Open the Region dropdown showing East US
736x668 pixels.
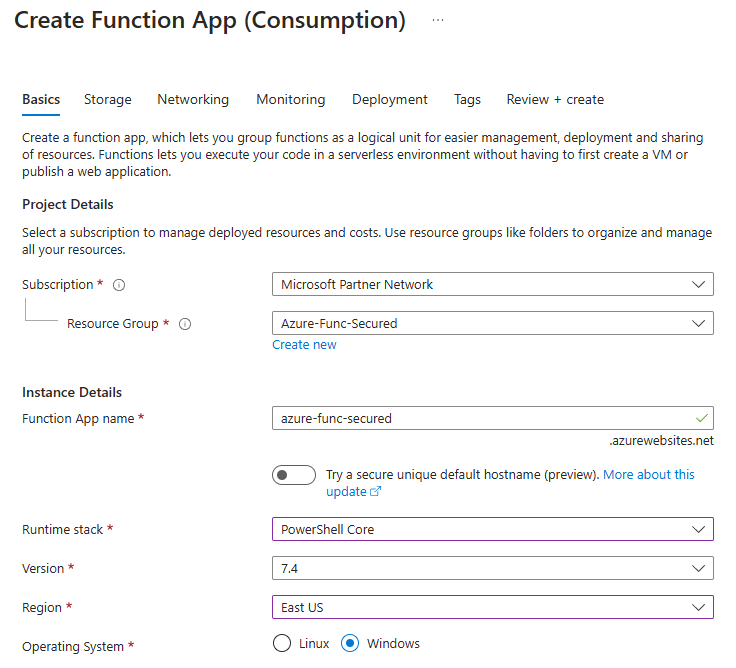click(x=492, y=607)
